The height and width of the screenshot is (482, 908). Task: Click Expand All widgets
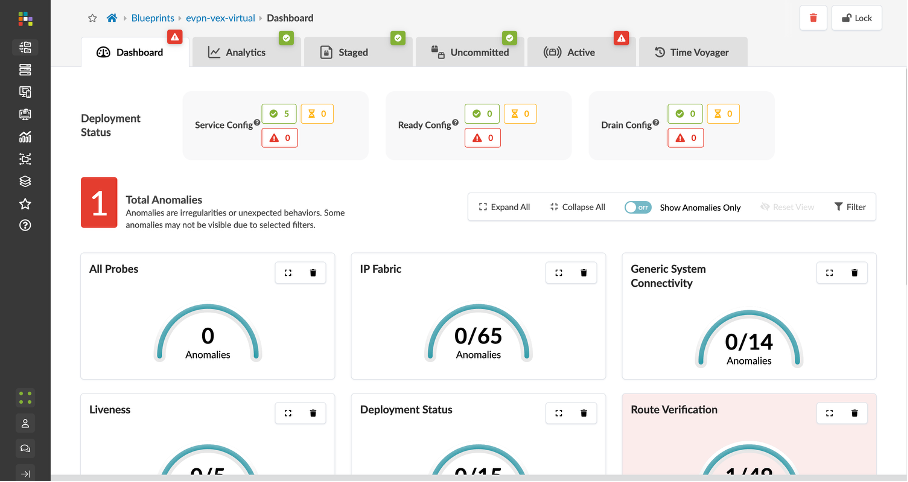pos(504,207)
